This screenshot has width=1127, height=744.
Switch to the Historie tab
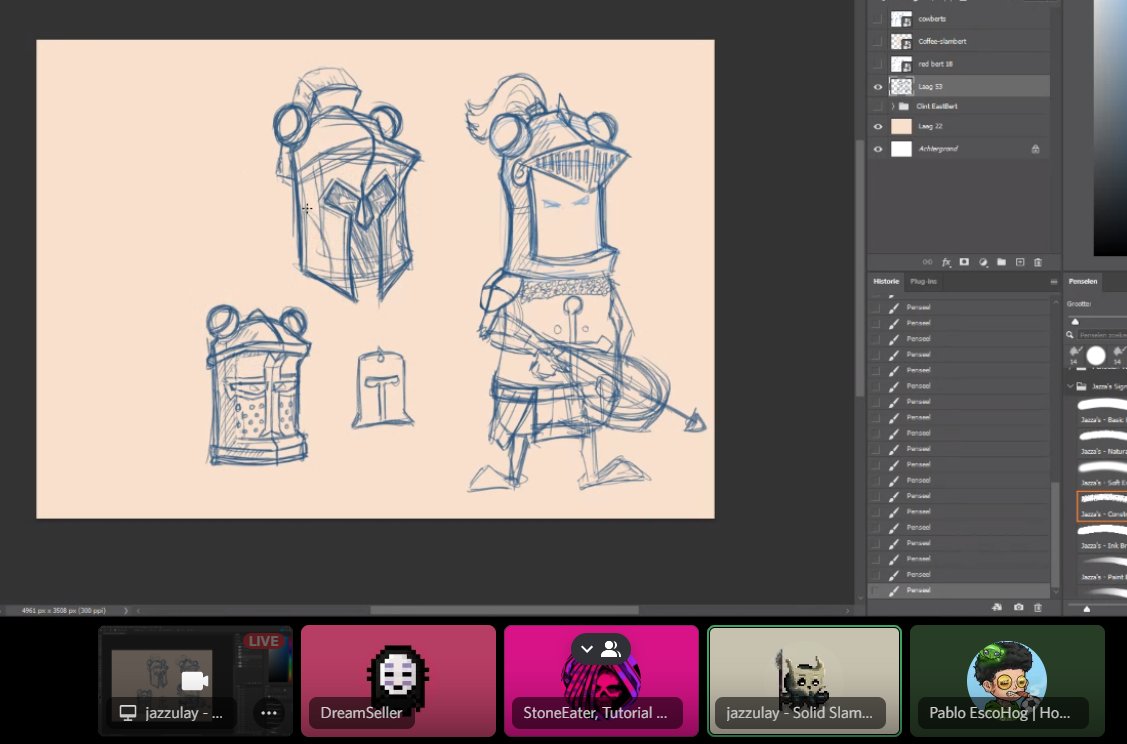point(886,282)
